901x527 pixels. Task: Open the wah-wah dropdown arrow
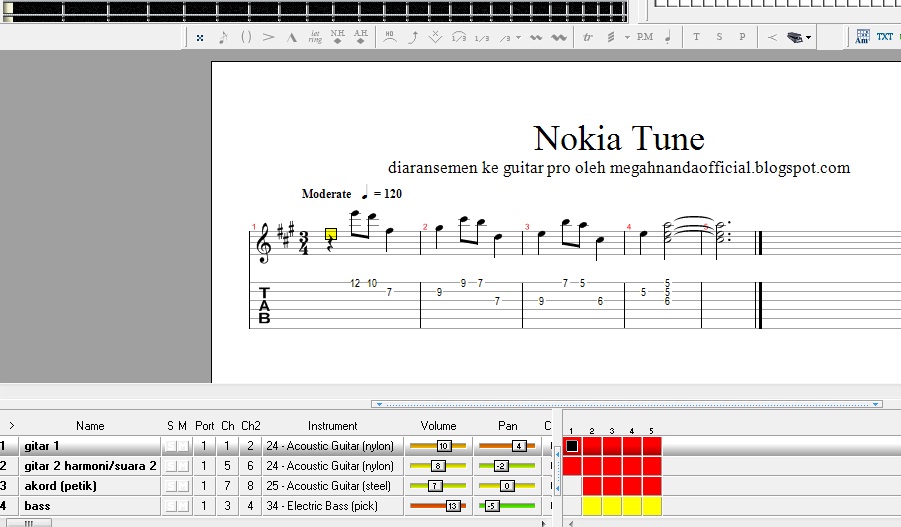(x=808, y=38)
